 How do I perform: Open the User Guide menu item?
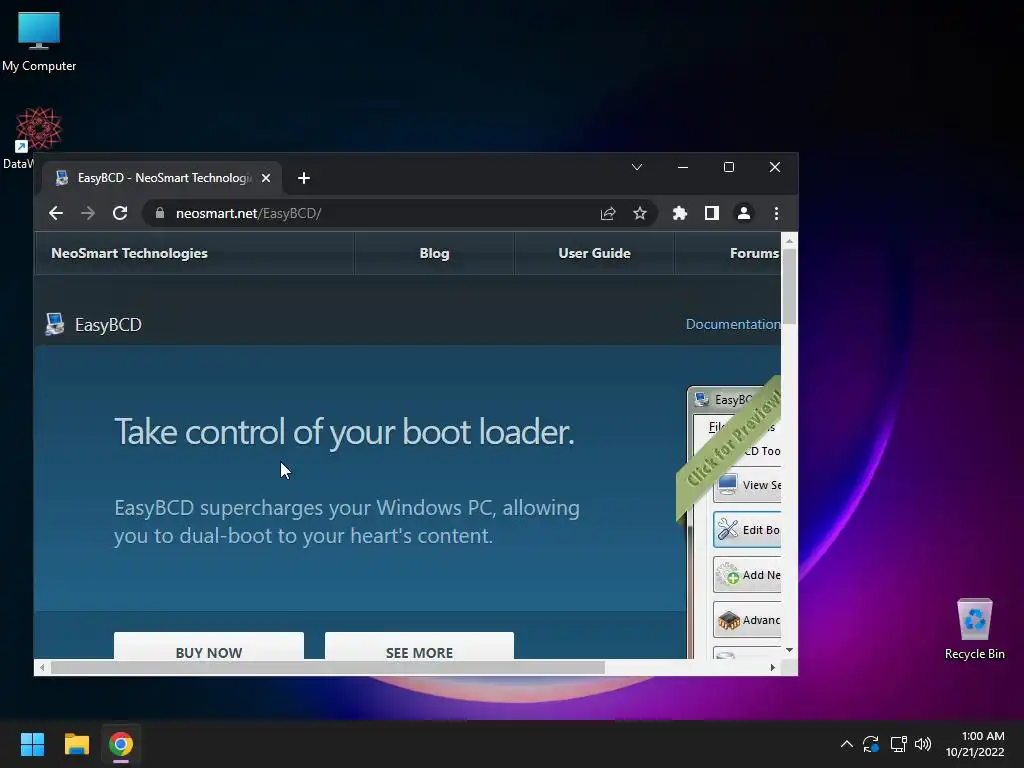point(594,253)
